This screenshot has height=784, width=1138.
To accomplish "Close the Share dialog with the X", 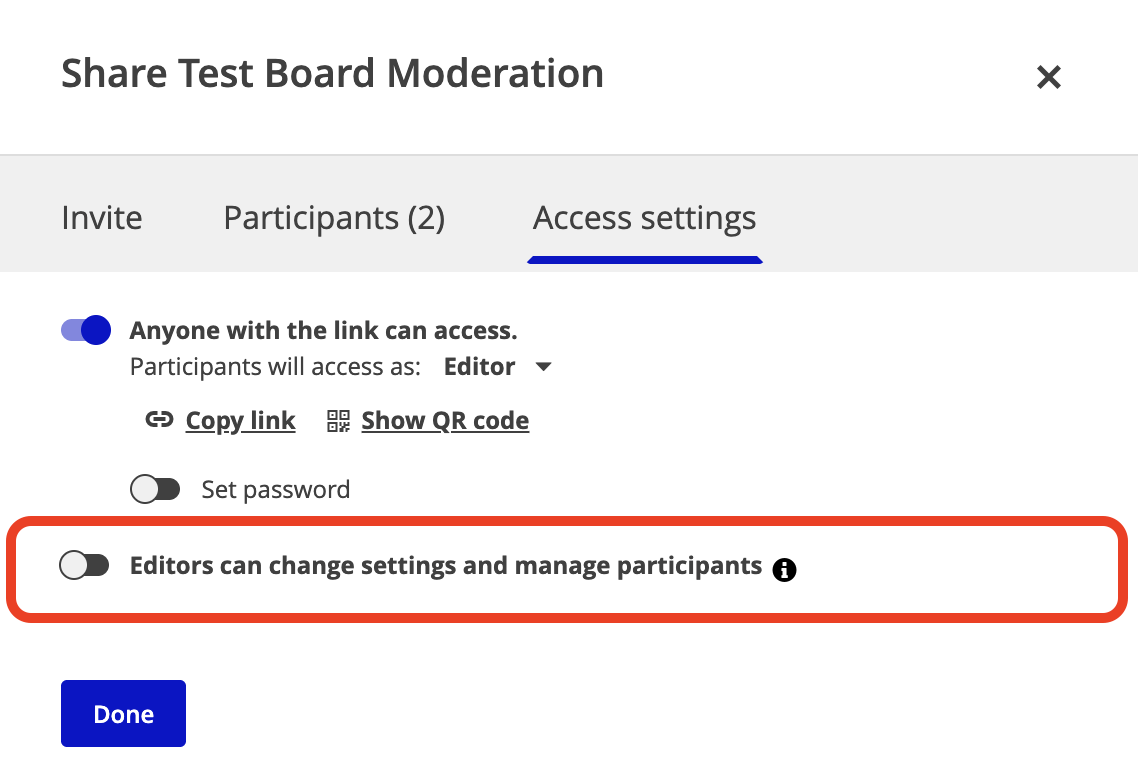I will tap(1048, 77).
